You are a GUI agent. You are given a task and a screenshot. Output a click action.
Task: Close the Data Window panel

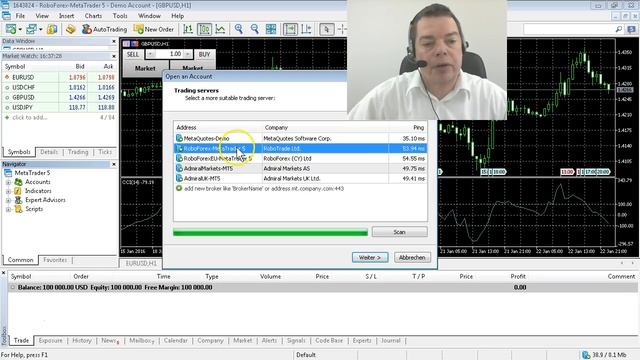(114, 41)
